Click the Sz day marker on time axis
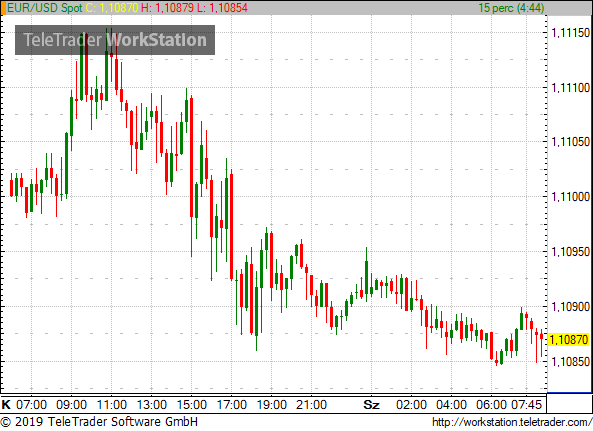This screenshot has width=593, height=431. [371, 405]
